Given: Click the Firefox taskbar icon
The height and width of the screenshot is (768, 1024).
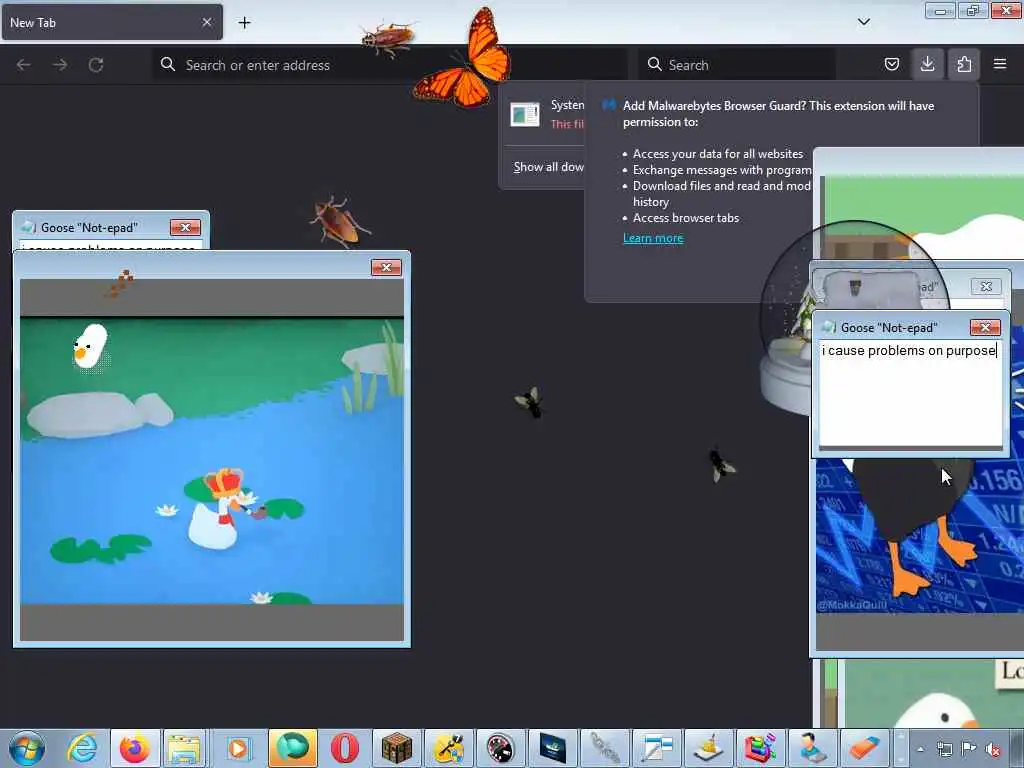Looking at the screenshot, I should click(x=135, y=748).
